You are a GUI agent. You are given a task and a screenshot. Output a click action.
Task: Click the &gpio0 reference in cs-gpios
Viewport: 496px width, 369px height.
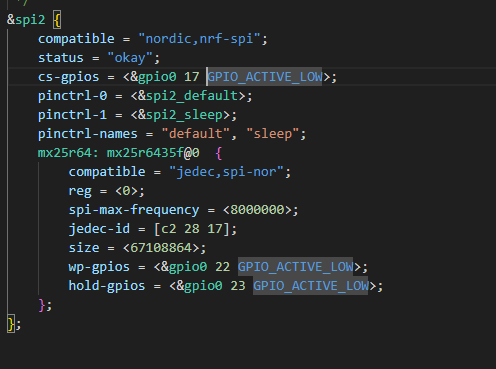153,77
